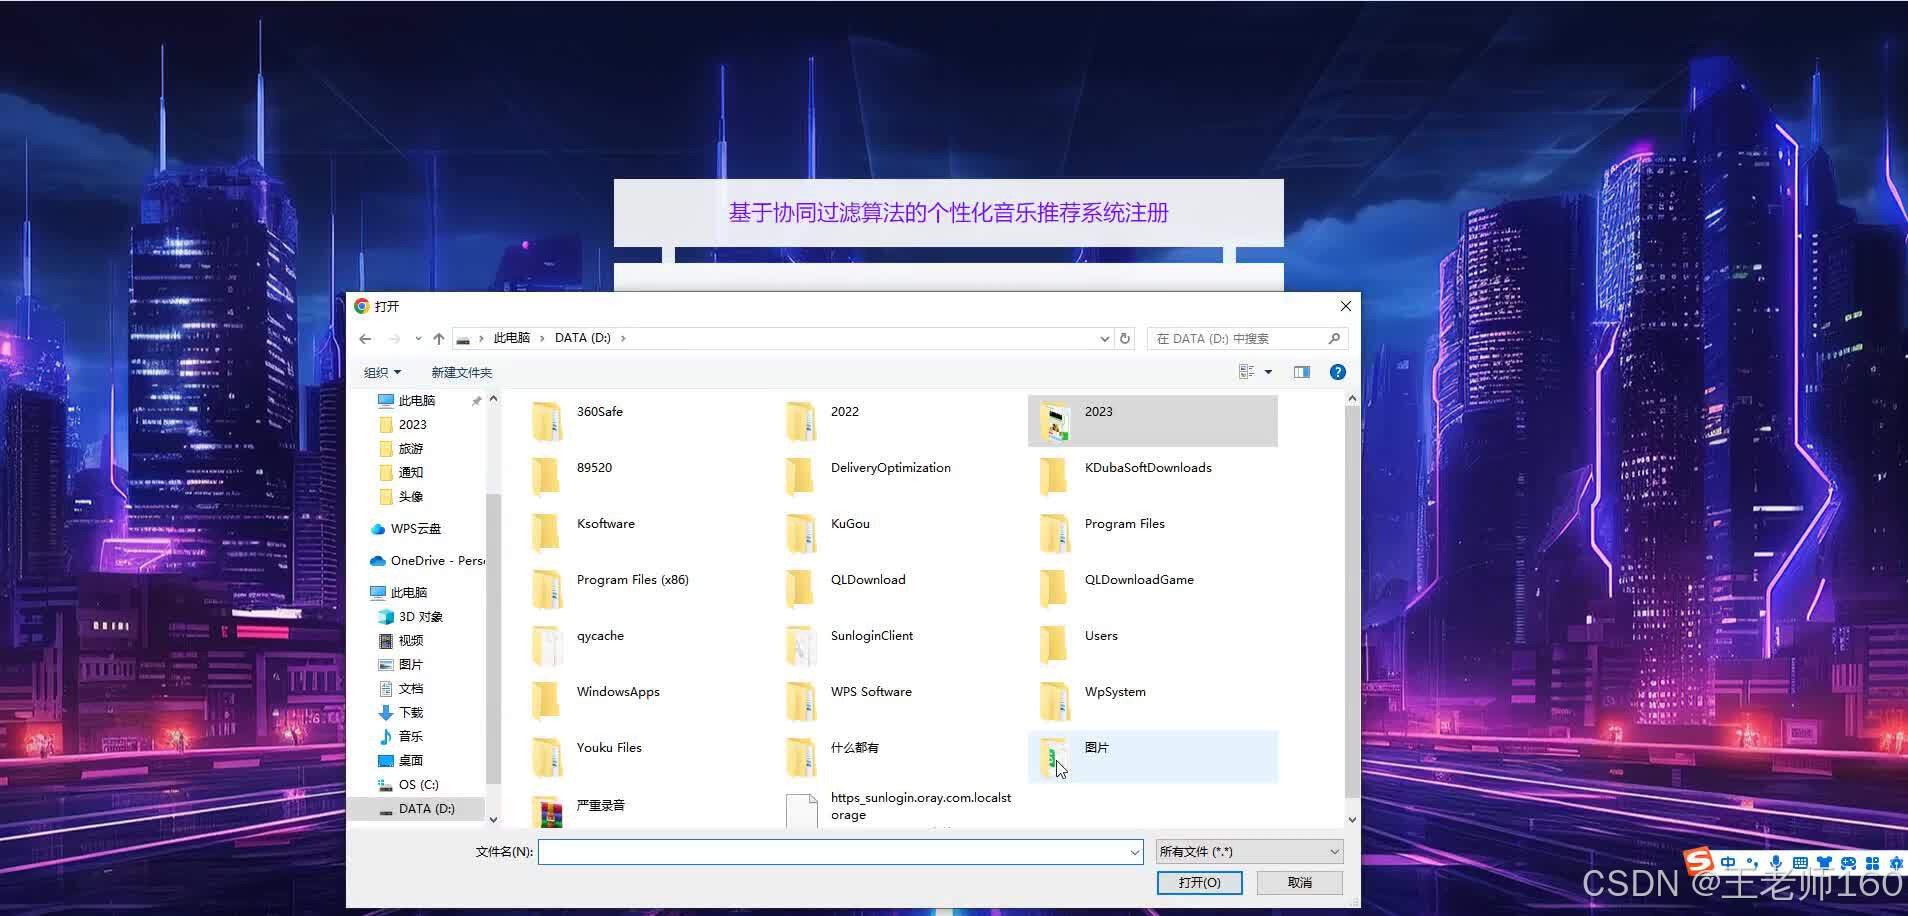The width and height of the screenshot is (1908, 916).
Task: Select the Program Files (x86) folder
Action: point(646,589)
